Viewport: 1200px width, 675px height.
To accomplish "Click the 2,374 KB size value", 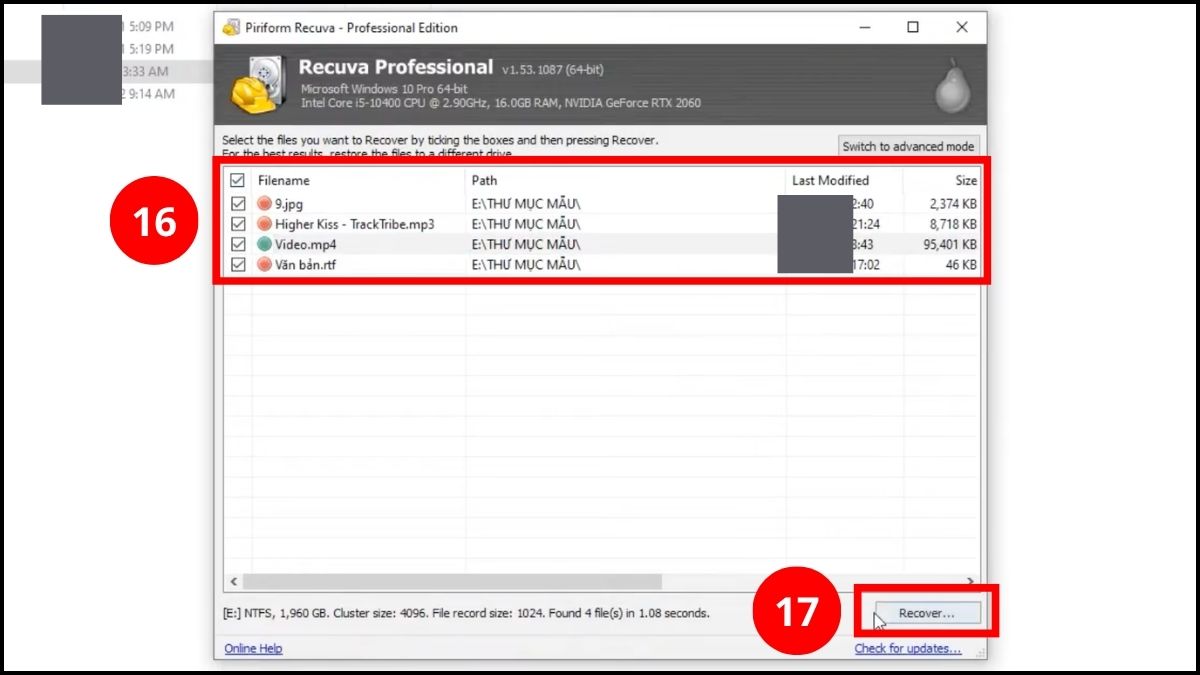I will [x=953, y=204].
